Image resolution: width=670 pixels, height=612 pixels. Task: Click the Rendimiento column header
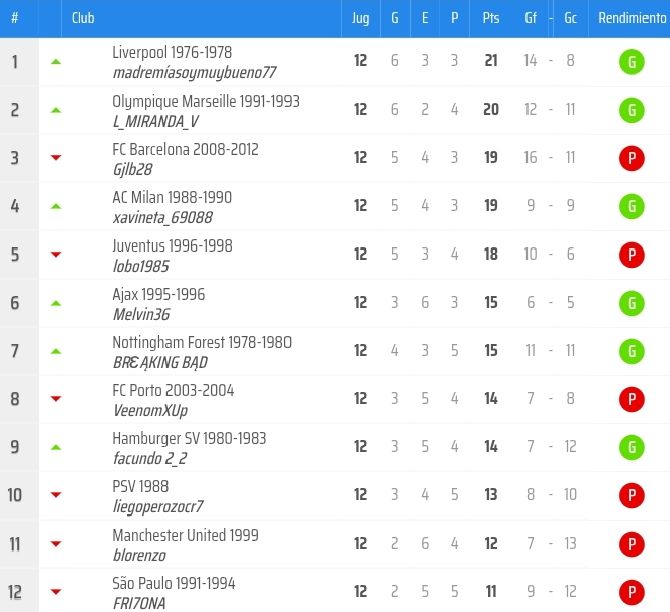[630, 19]
